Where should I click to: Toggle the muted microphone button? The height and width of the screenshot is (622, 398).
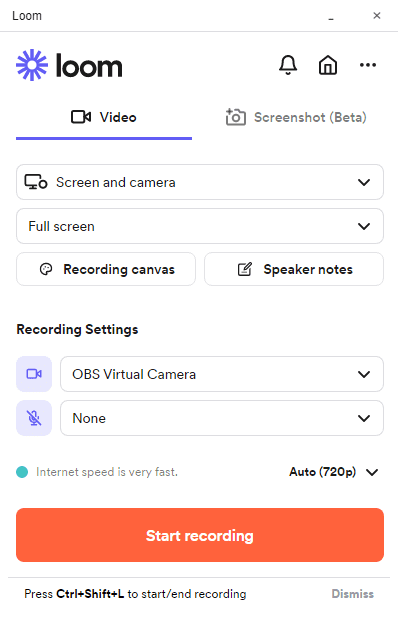click(x=34, y=418)
